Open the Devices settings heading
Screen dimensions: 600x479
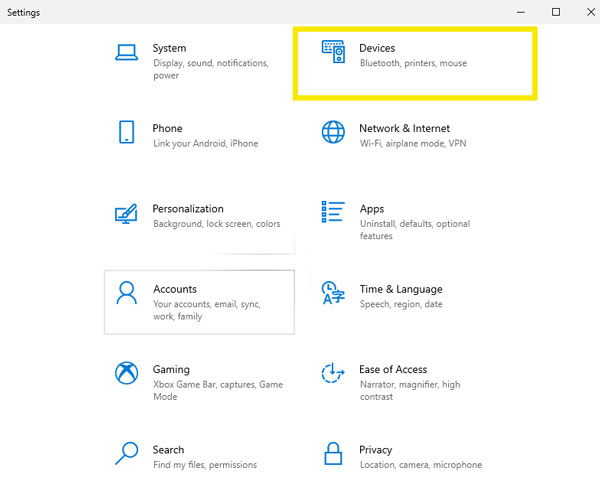tap(377, 48)
